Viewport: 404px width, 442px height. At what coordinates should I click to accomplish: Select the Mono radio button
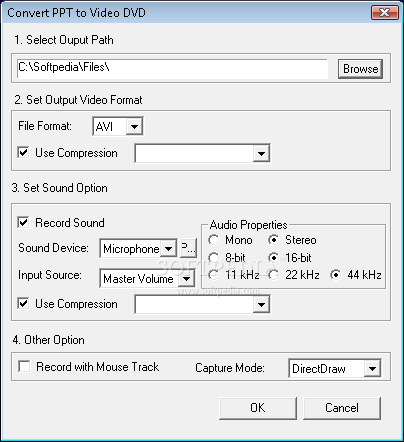pyautogui.click(x=213, y=240)
